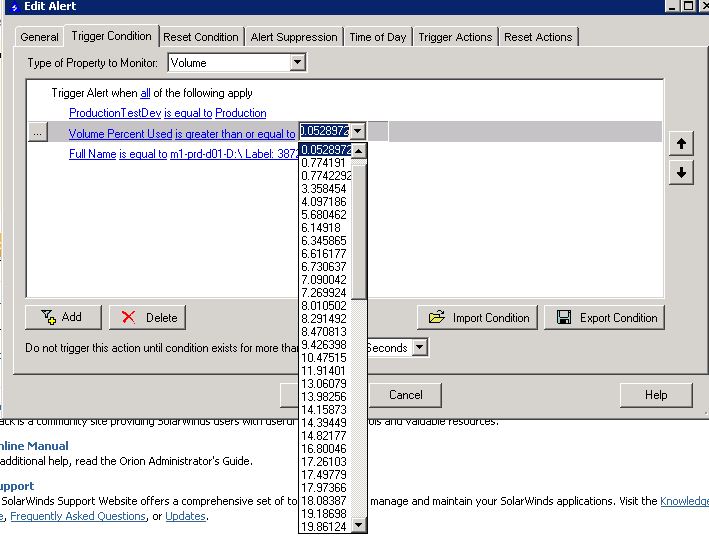Click the Production value link
The width and height of the screenshot is (709, 538).
click(x=241, y=113)
